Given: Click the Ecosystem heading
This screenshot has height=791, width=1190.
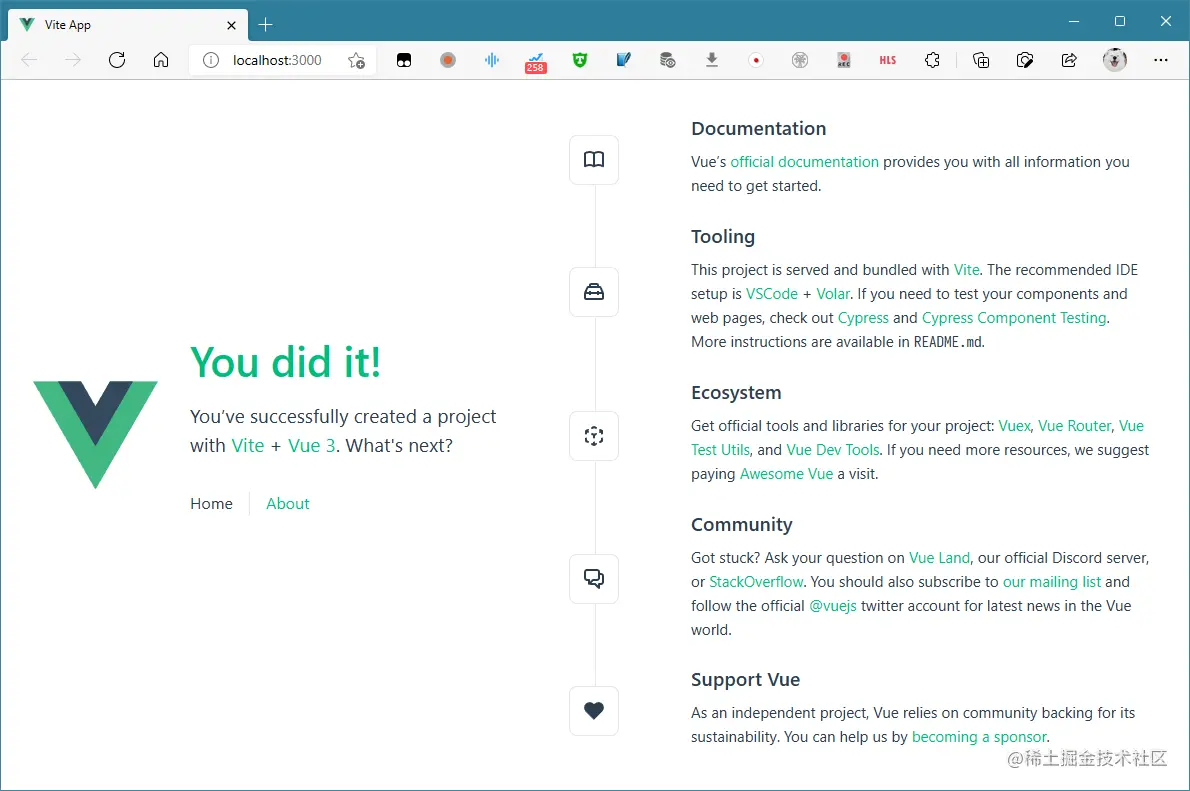Looking at the screenshot, I should tap(735, 392).
